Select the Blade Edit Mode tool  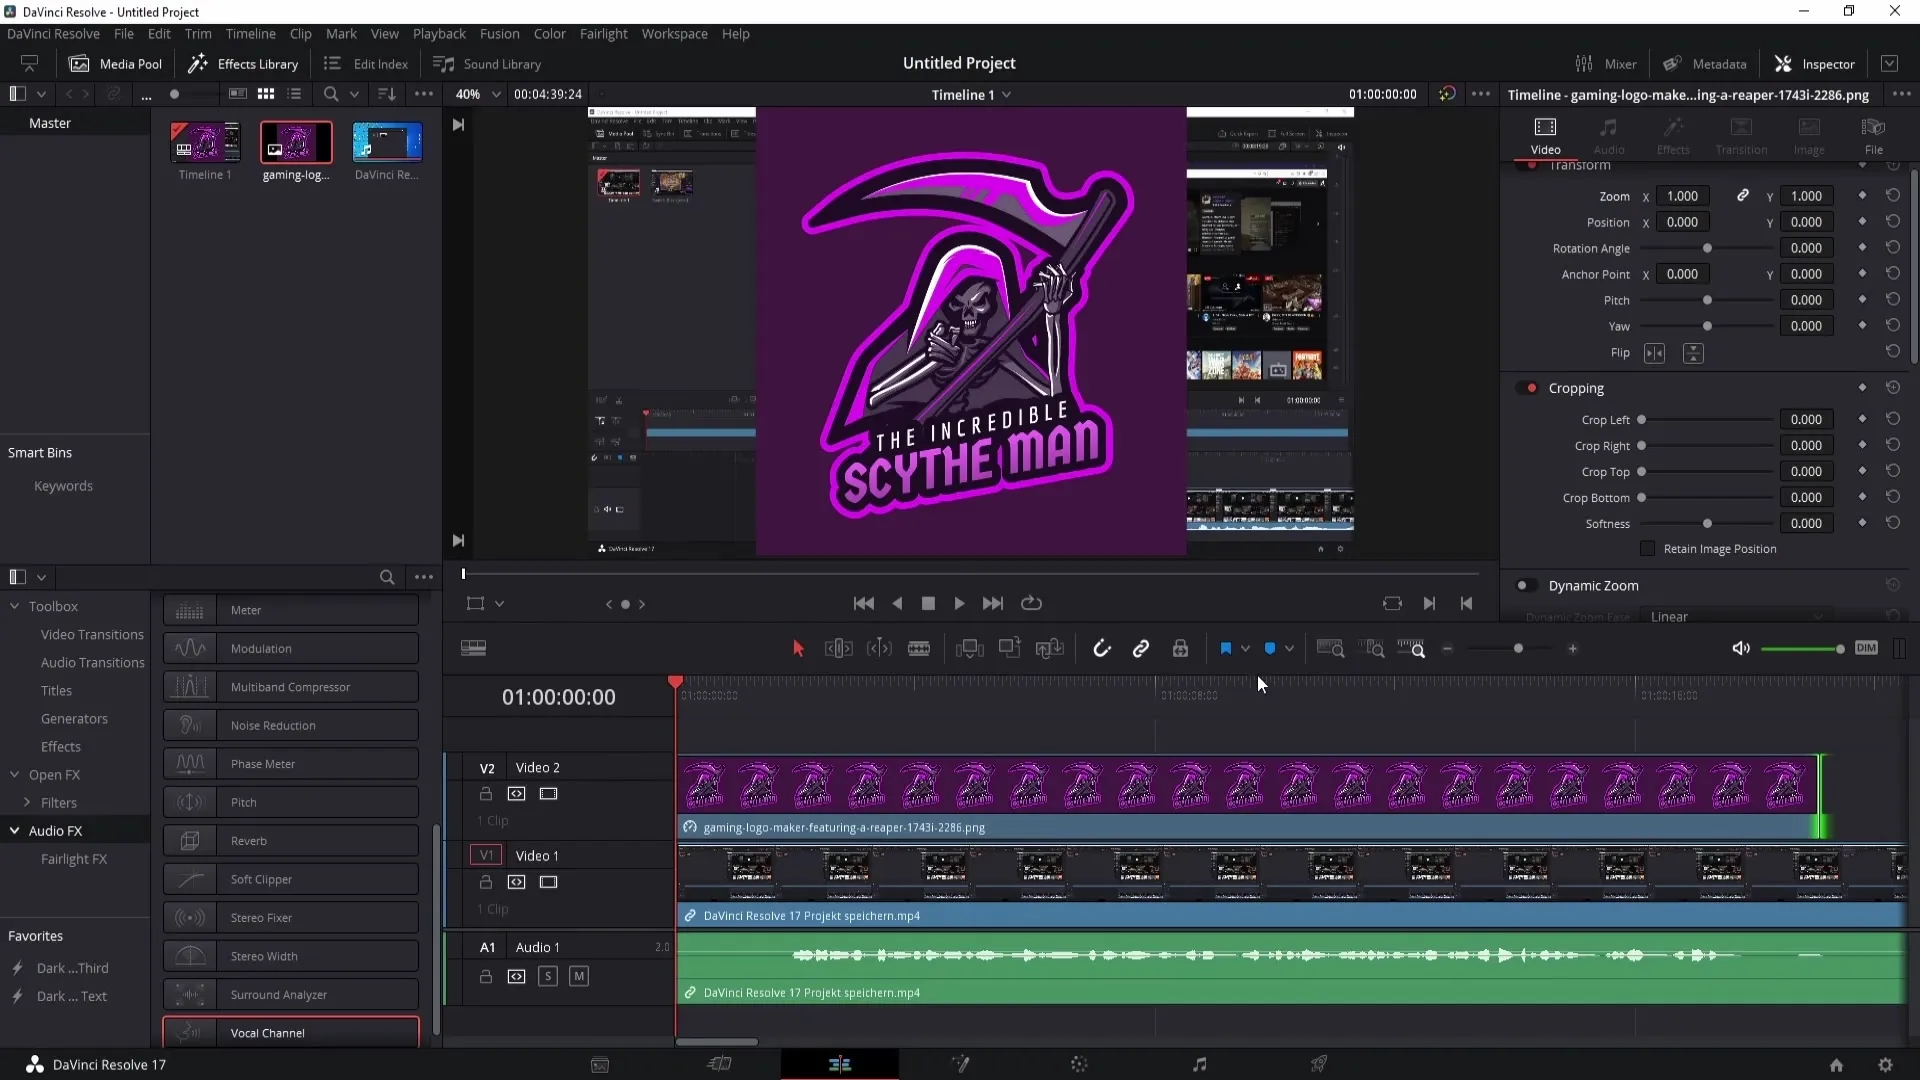click(919, 649)
